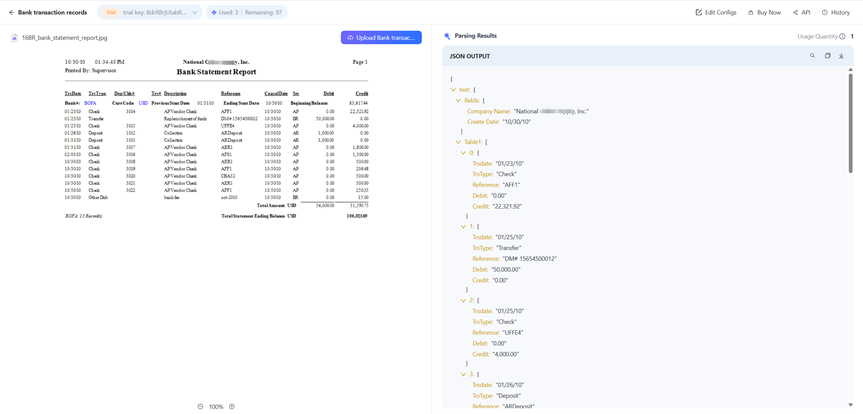Collapse the "Table1" node
The width and height of the screenshot is (863, 414).
tap(458, 142)
